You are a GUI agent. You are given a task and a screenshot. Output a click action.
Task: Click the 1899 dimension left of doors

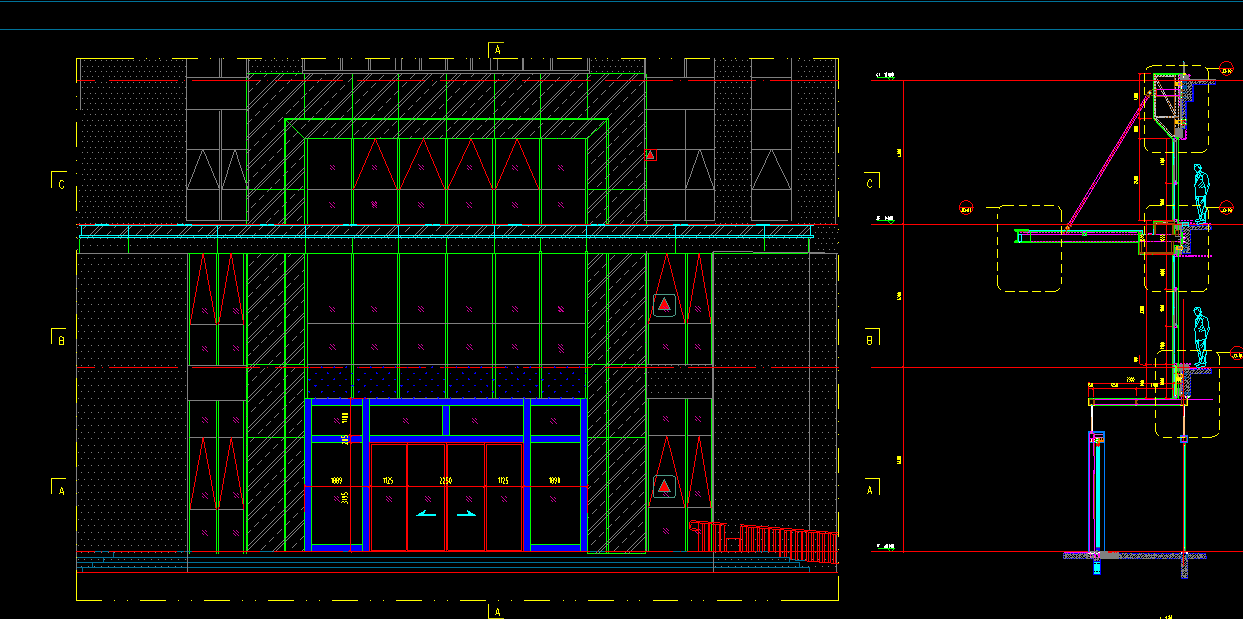336,481
